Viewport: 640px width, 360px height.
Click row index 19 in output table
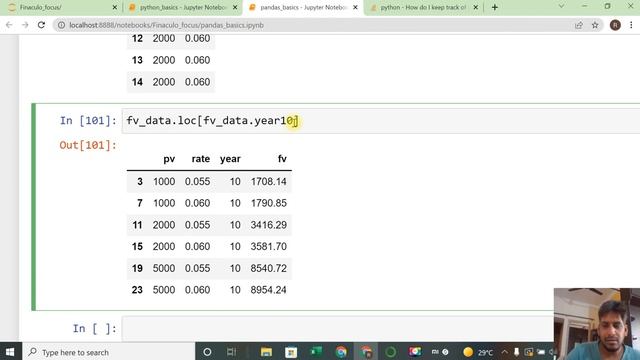137,269
